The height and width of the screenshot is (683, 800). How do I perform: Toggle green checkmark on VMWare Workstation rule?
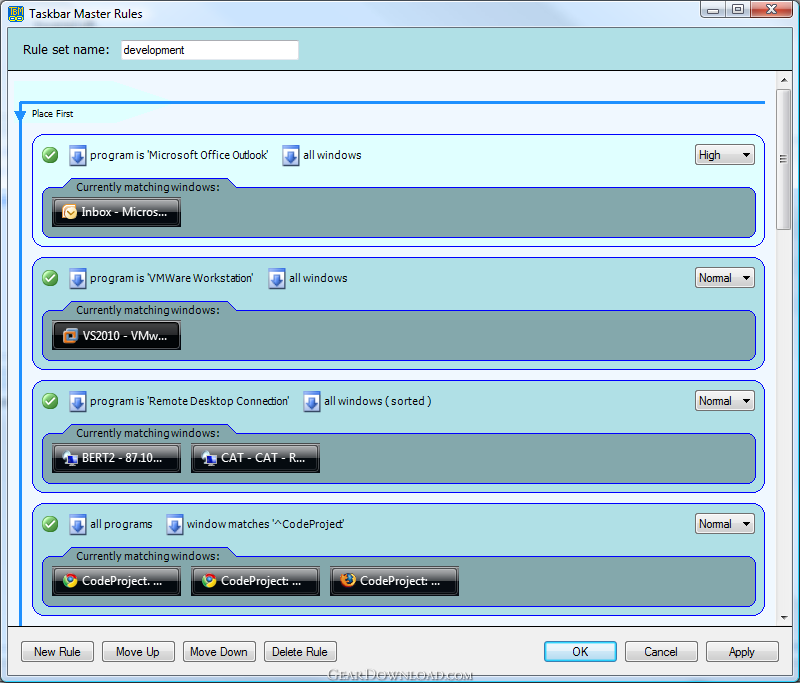50,278
